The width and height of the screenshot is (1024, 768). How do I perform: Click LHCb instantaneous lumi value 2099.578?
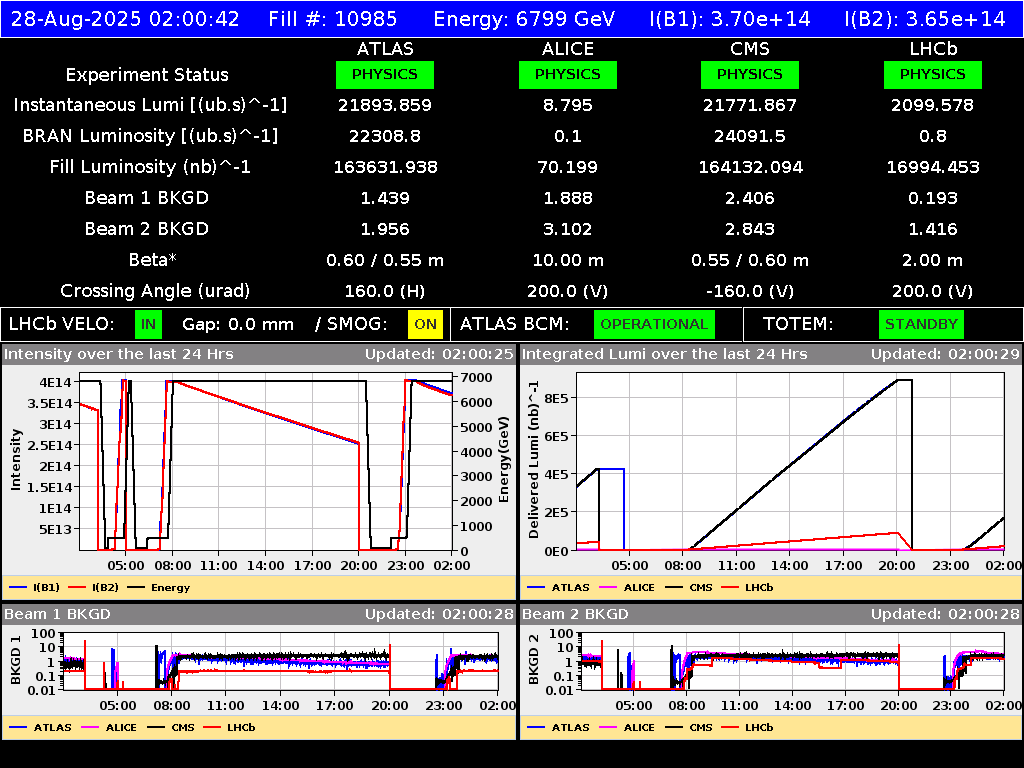pyautogui.click(x=933, y=105)
